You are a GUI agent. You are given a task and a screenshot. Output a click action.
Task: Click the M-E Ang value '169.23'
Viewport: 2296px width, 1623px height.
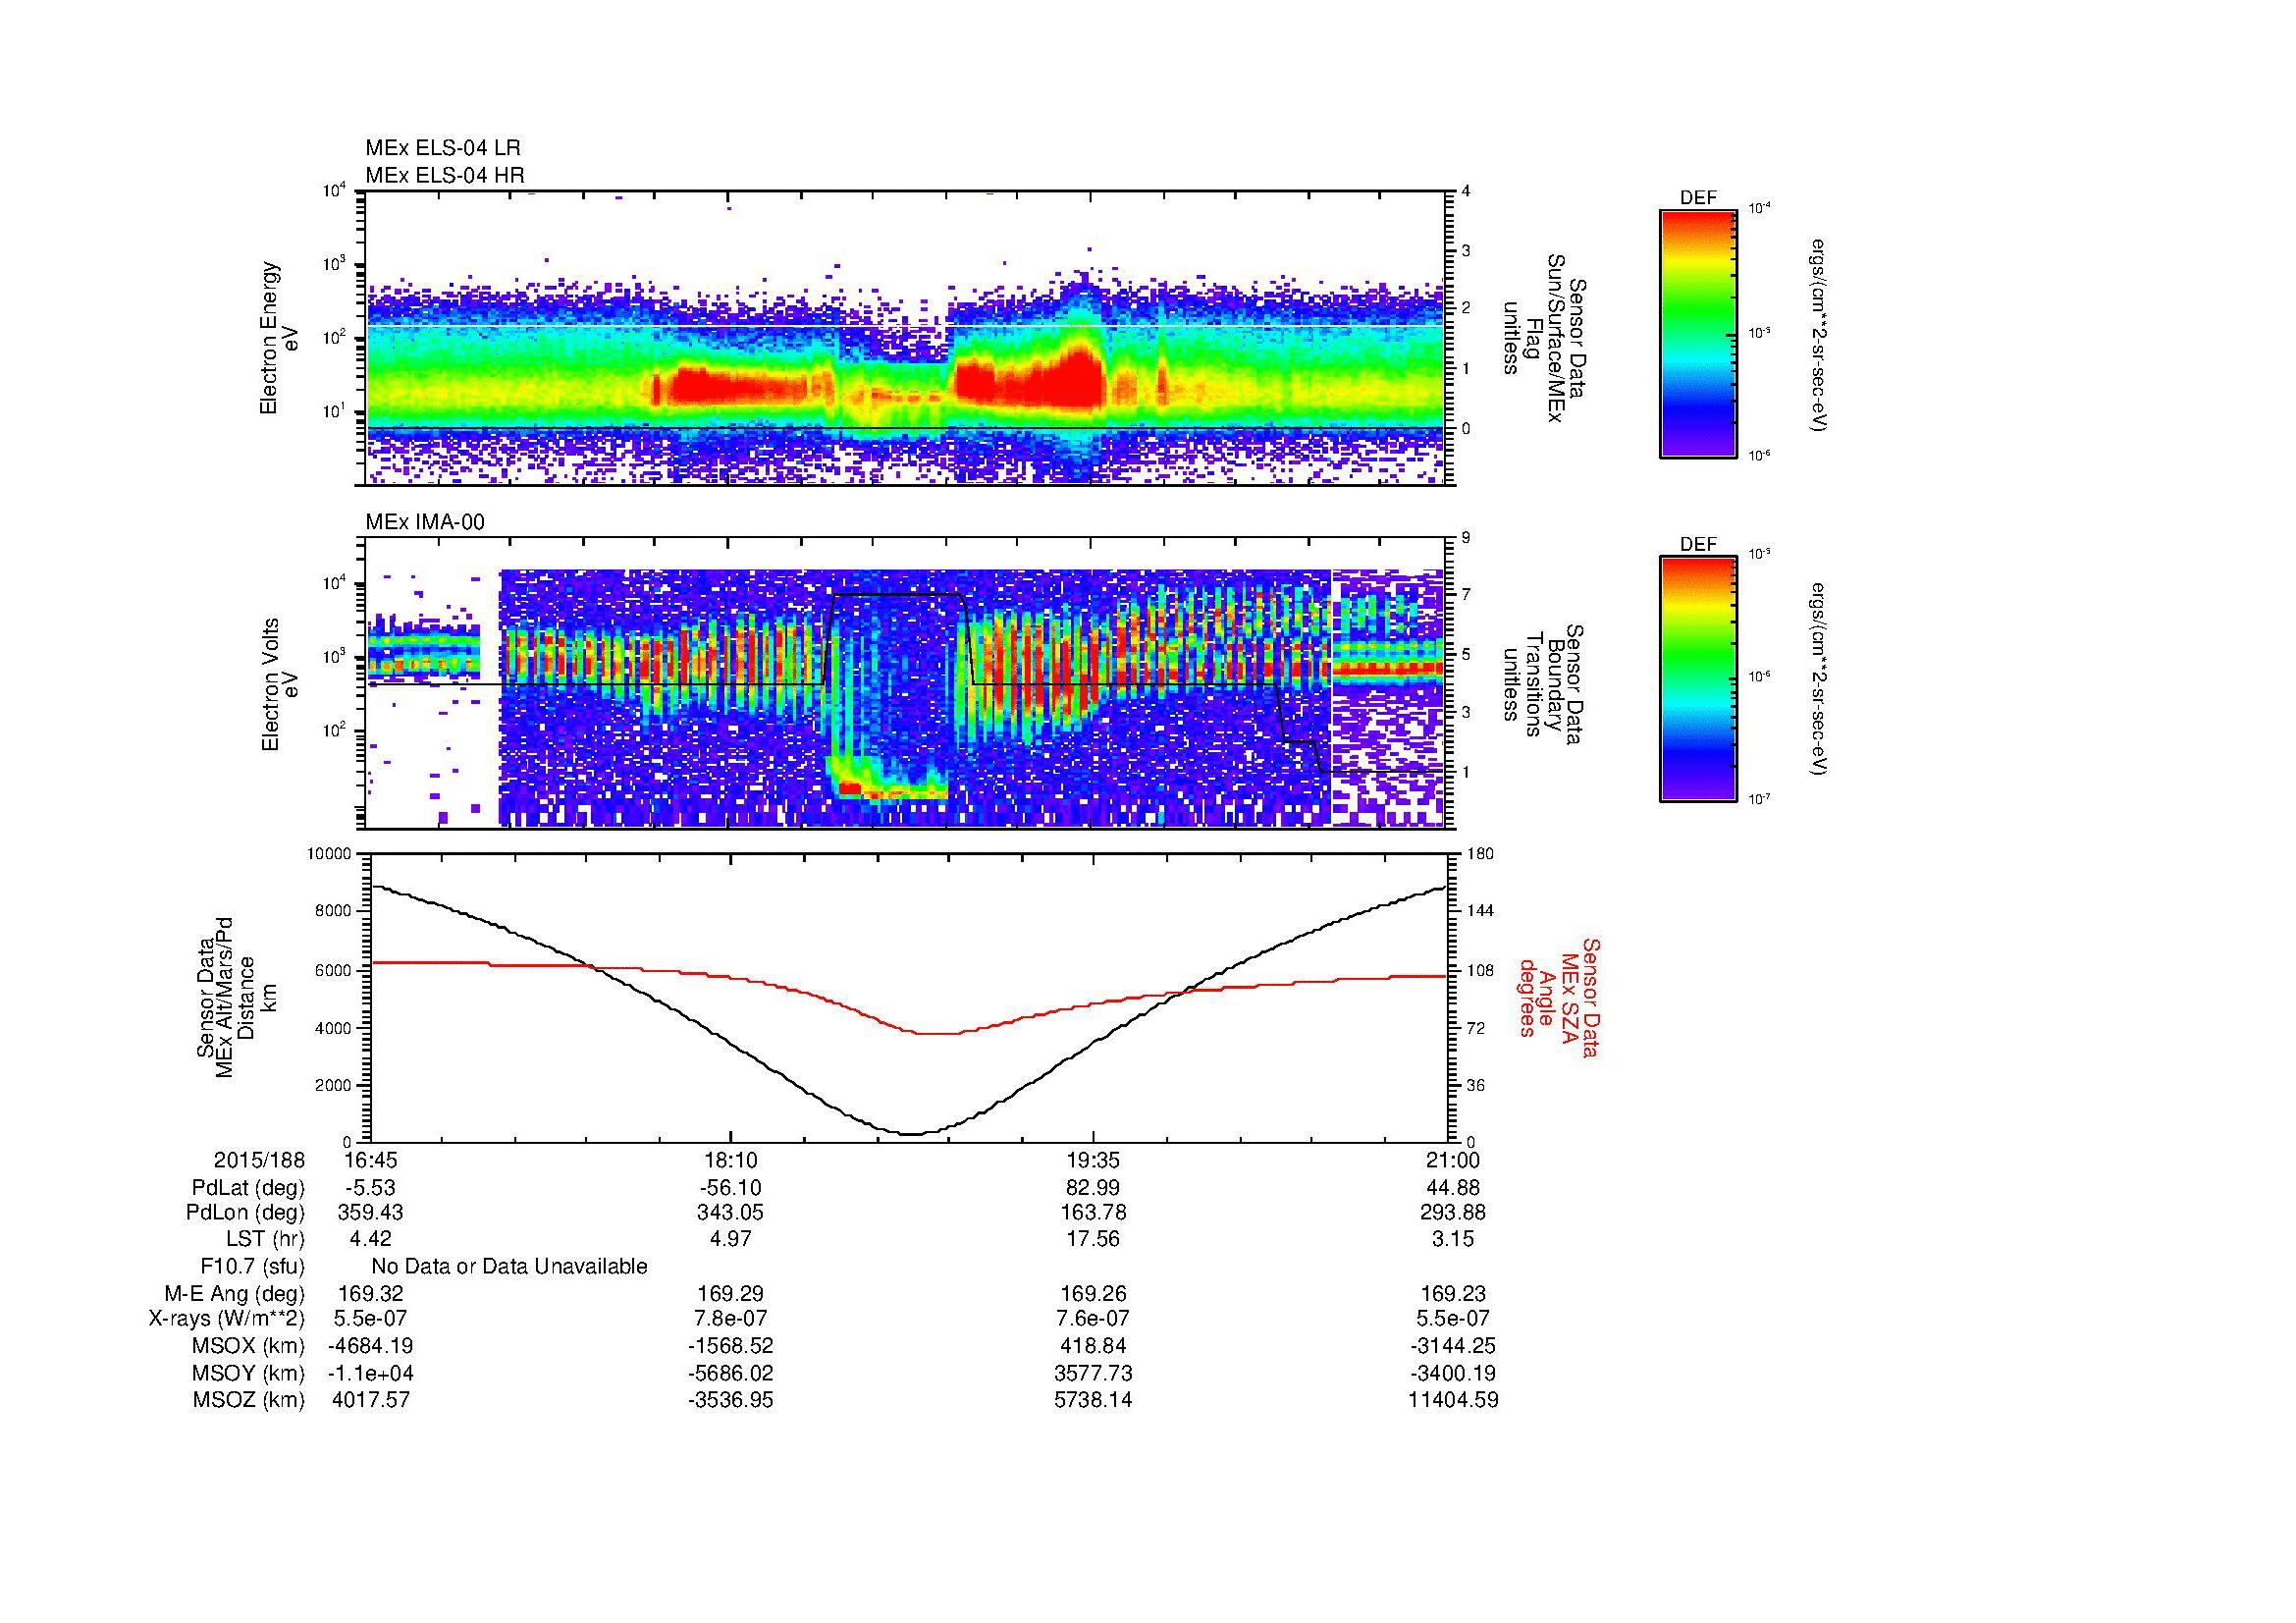click(1454, 1294)
